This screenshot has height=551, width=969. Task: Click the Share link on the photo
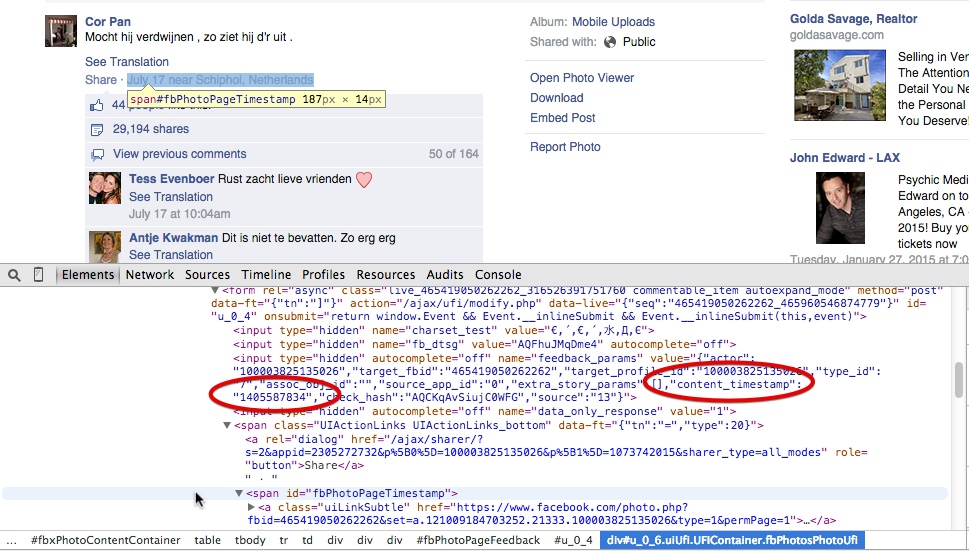click(101, 80)
